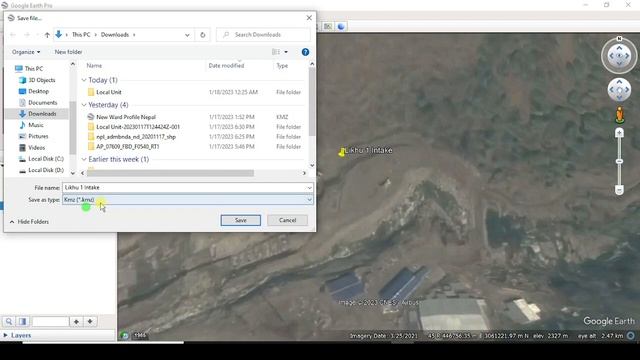Move item up with arrow button

pos(76,322)
